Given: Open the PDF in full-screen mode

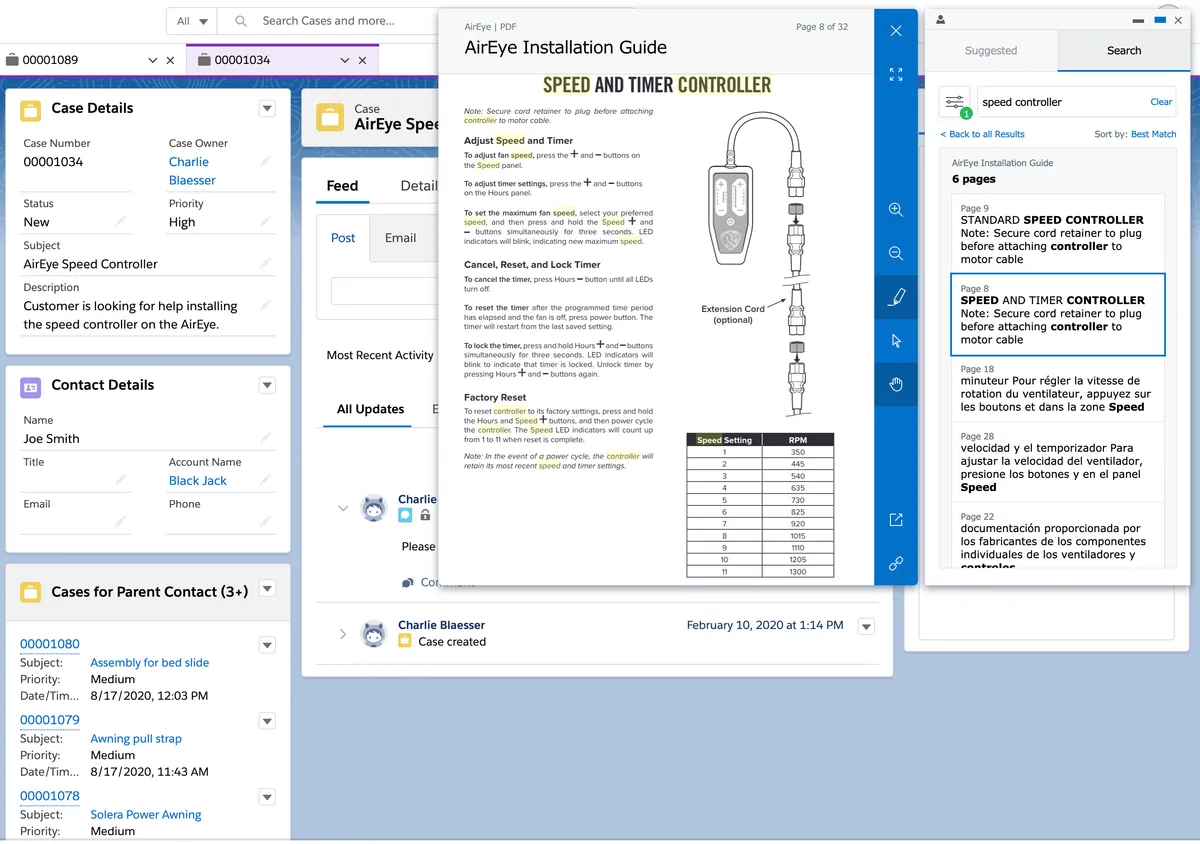Looking at the screenshot, I should point(896,74).
